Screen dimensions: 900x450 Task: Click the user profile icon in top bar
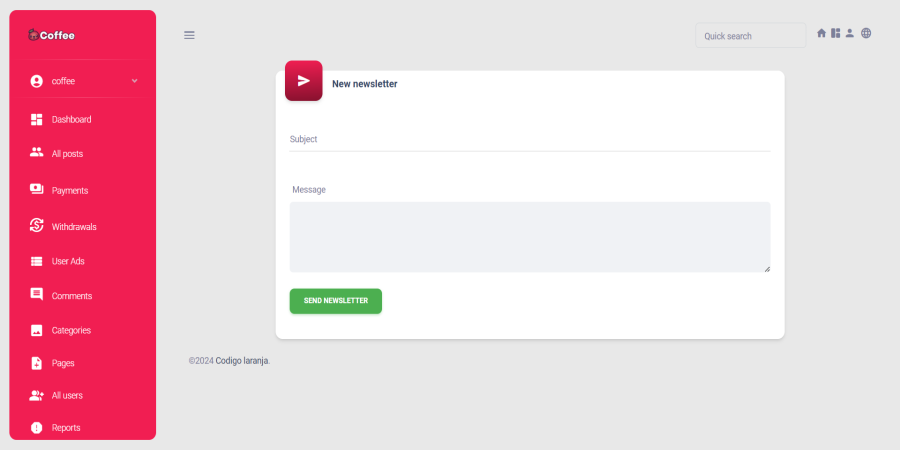[x=850, y=33]
